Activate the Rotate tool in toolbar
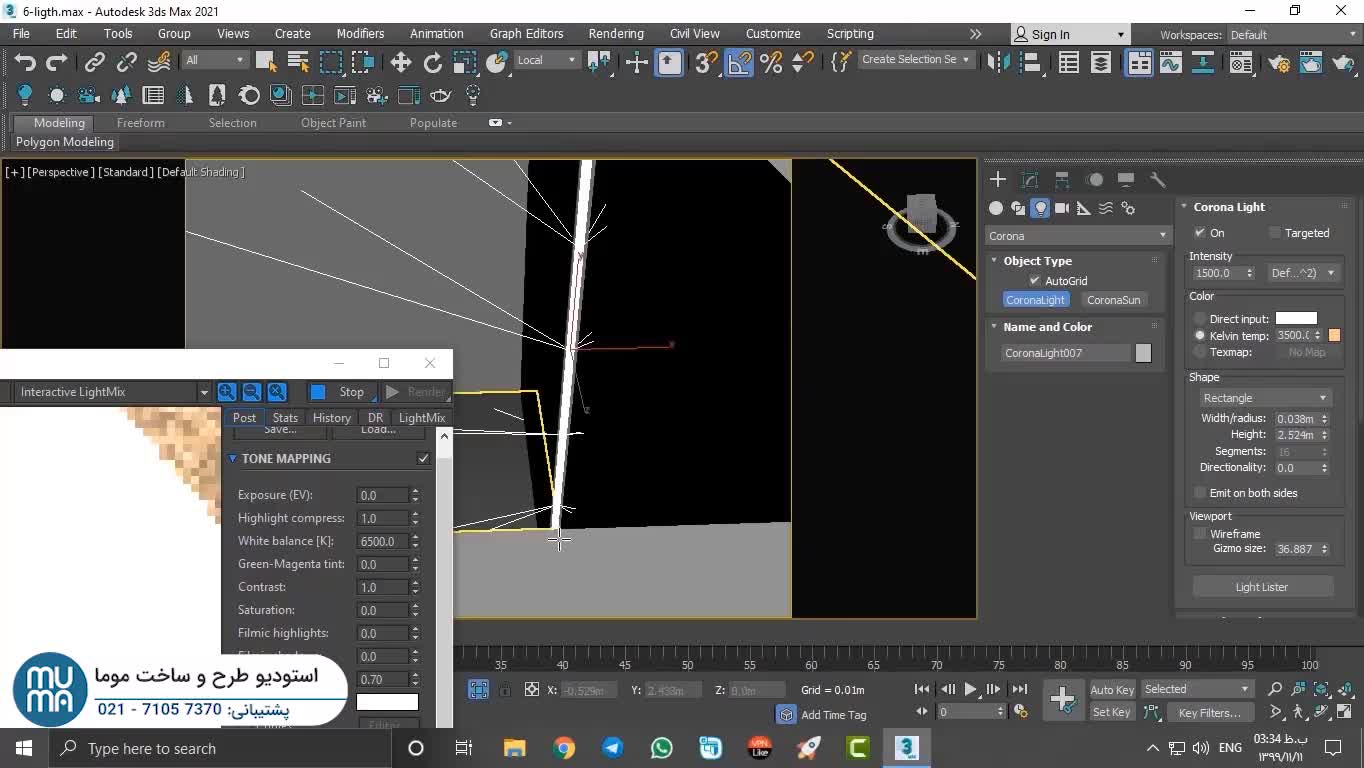The image size is (1364, 768). [433, 63]
